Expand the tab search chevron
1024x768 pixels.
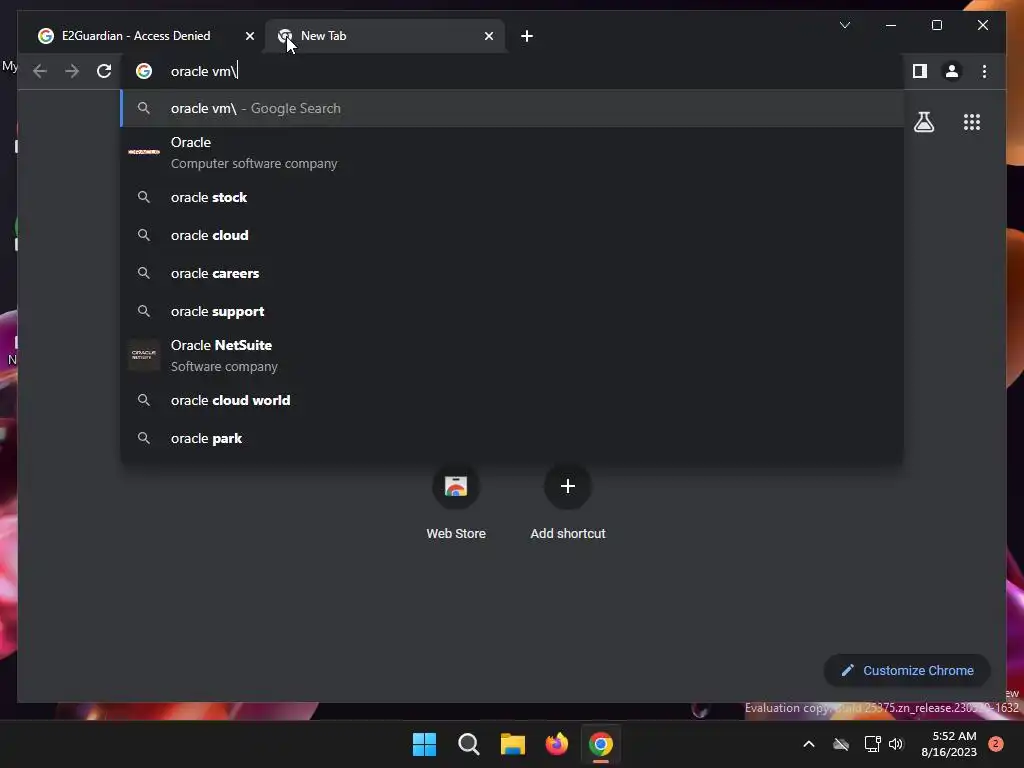point(844,25)
